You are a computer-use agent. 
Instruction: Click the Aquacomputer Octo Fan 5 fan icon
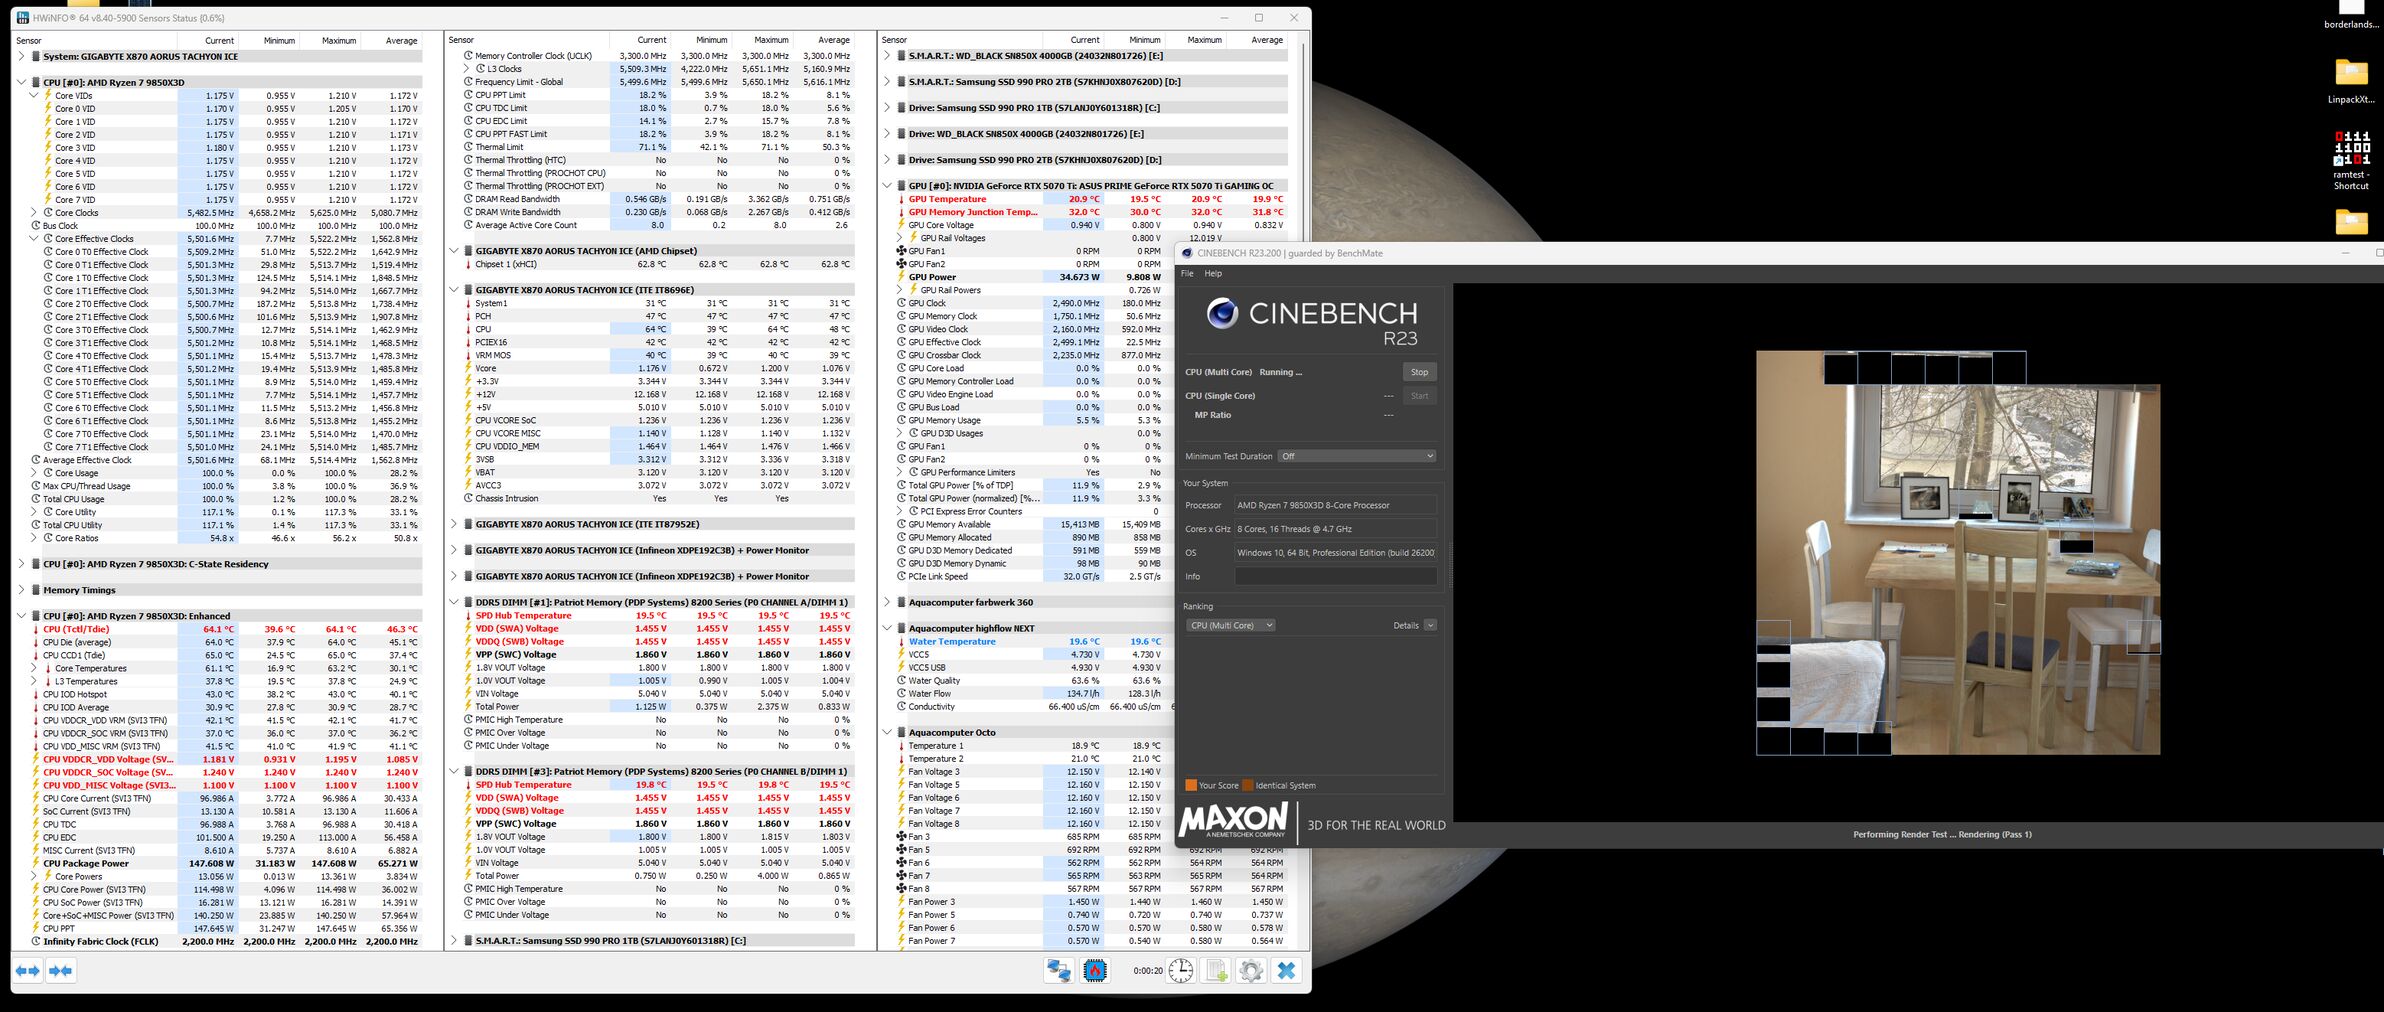coord(901,850)
